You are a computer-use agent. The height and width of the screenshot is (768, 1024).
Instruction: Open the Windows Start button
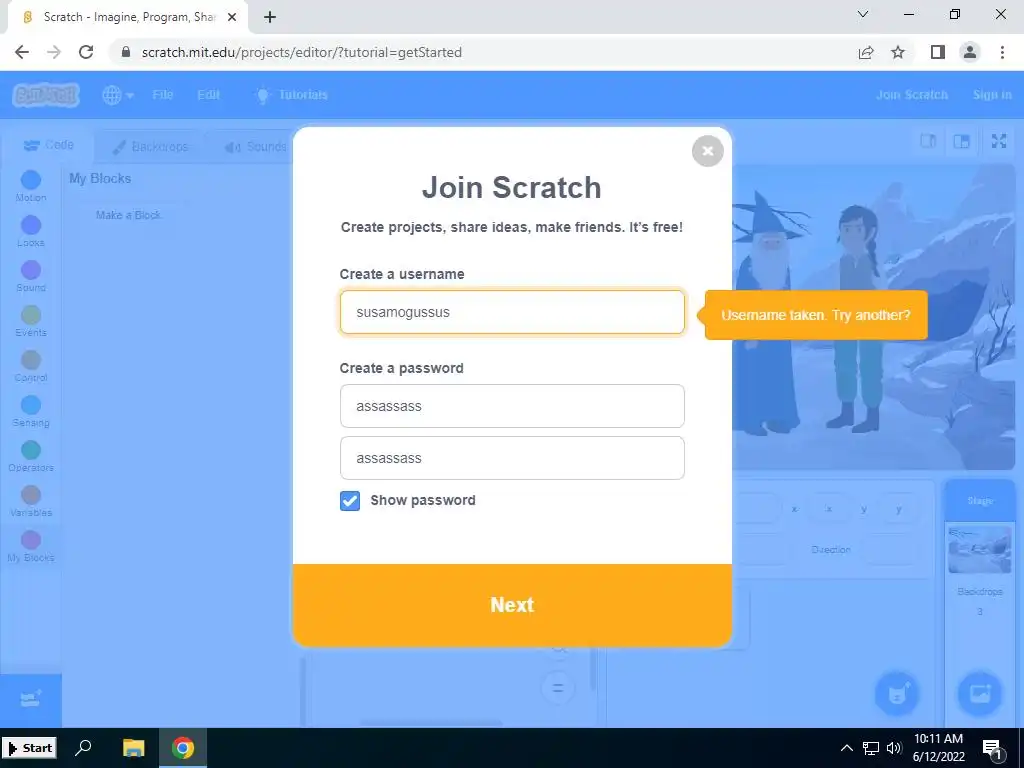[x=29, y=748]
